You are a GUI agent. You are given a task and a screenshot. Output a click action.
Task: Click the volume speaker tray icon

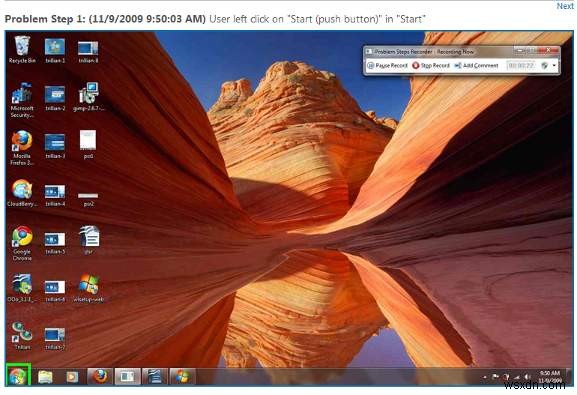(x=527, y=377)
